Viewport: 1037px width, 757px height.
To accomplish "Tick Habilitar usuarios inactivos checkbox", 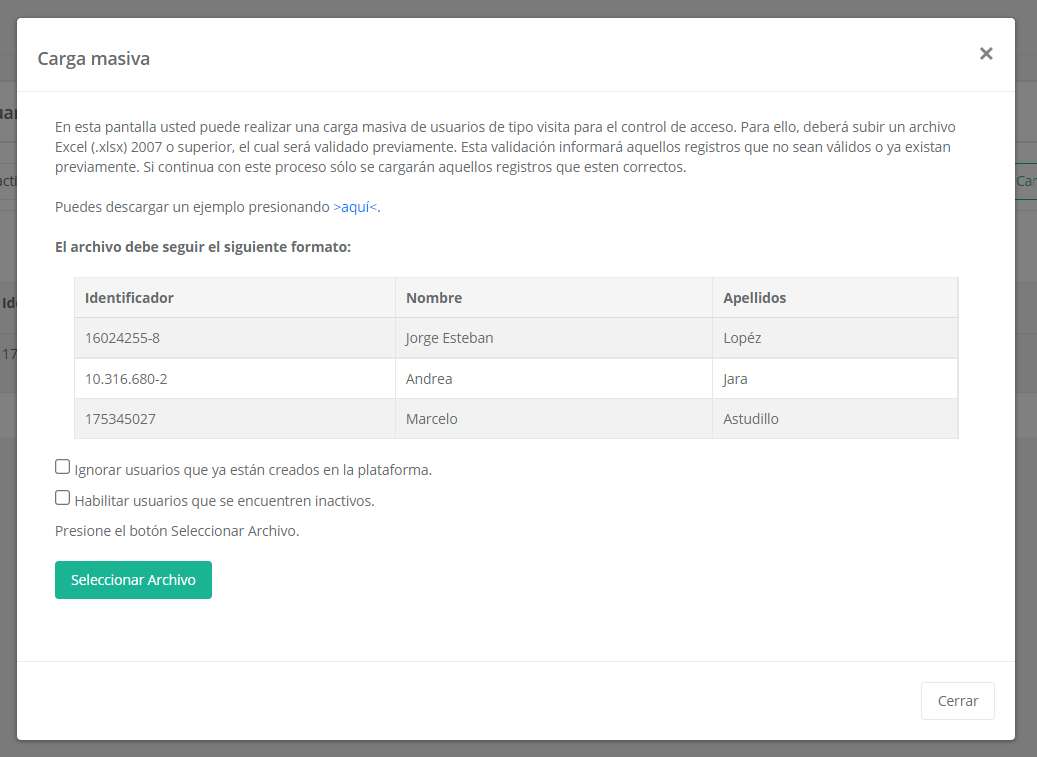I will (x=63, y=498).
